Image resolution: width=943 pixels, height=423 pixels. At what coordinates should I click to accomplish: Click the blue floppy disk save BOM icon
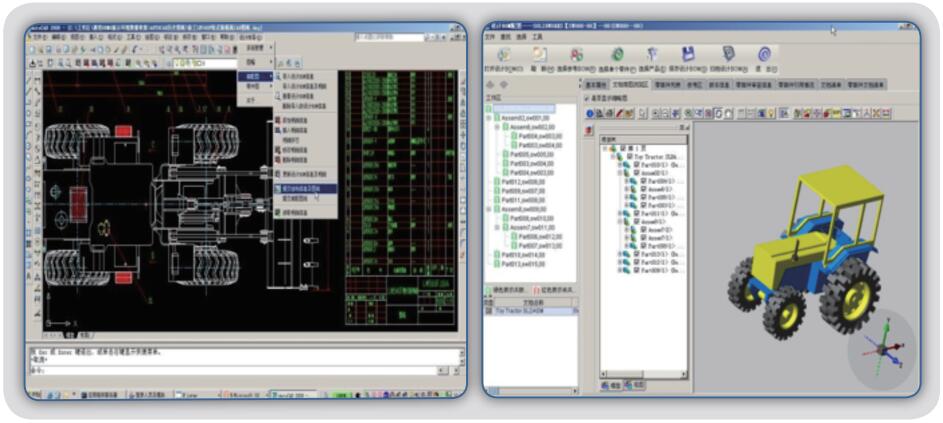click(688, 54)
